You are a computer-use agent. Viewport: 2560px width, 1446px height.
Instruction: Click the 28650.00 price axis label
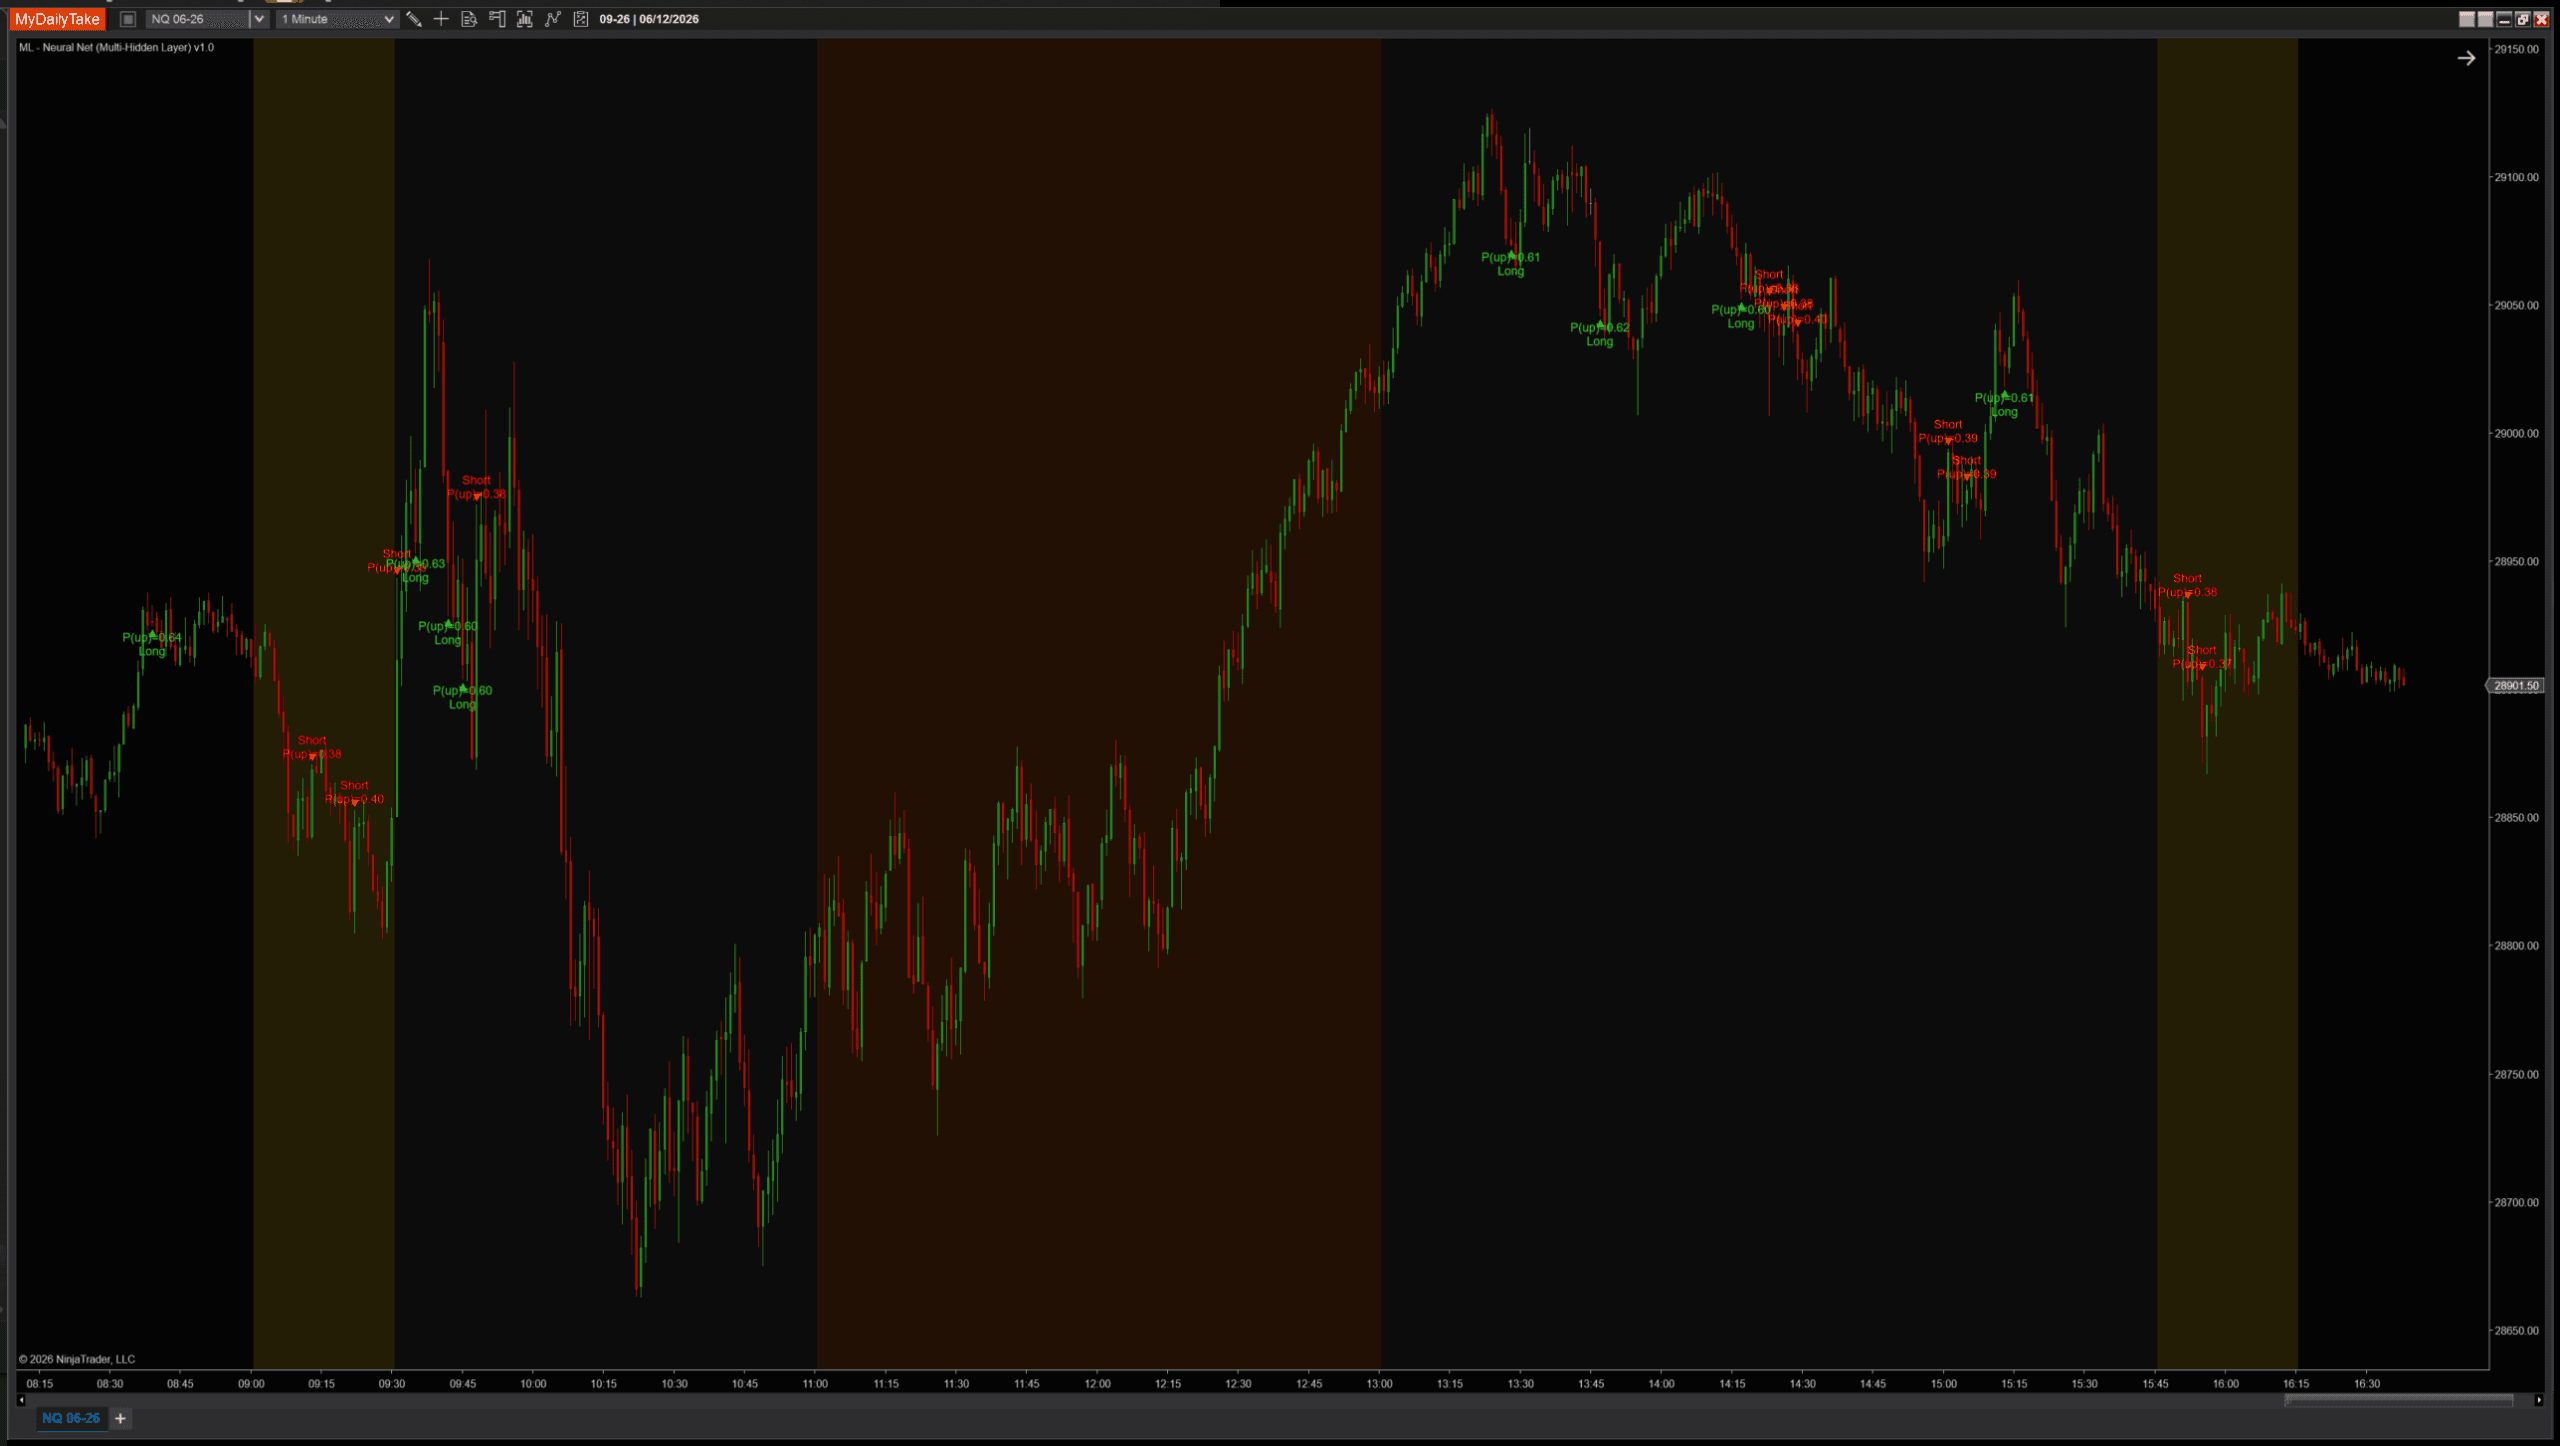click(x=2516, y=1330)
